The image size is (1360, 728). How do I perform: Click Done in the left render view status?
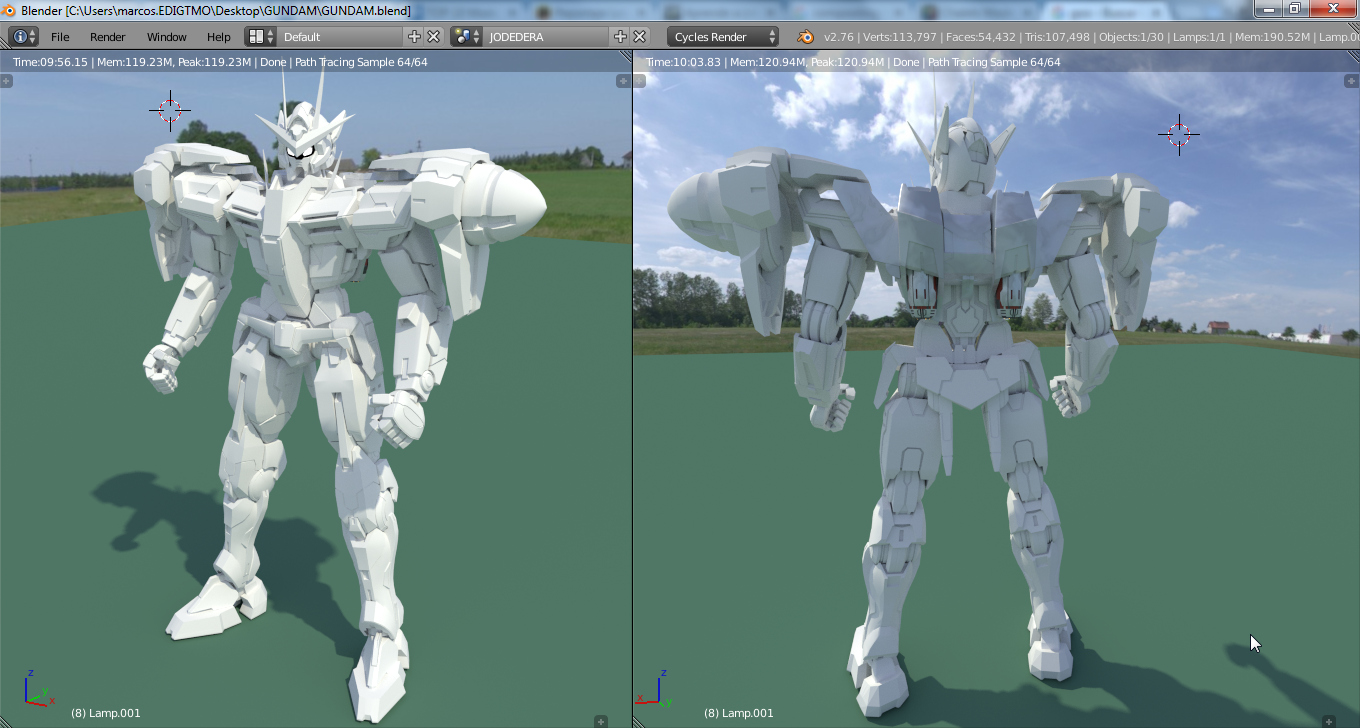tap(272, 62)
